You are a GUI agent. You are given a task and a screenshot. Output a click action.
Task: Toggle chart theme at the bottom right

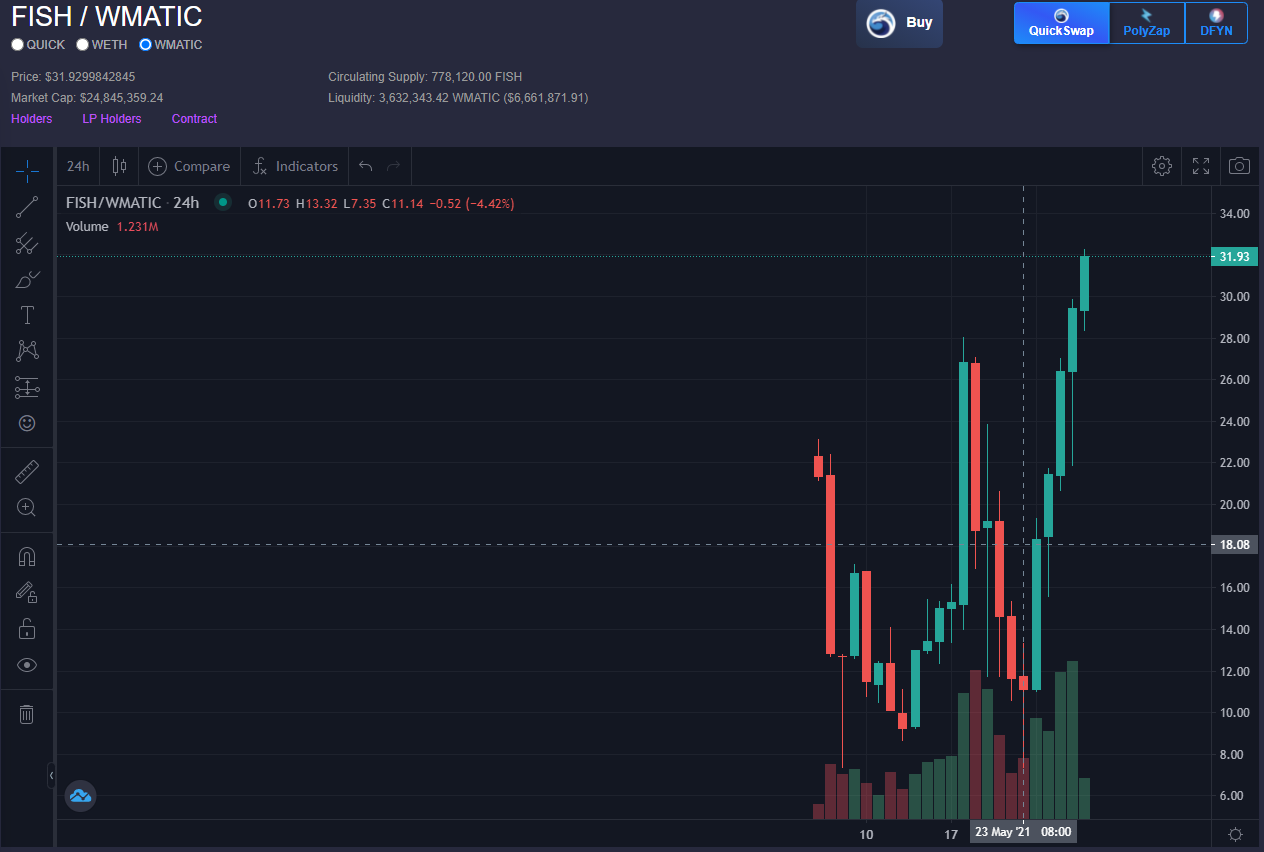tap(1235, 834)
